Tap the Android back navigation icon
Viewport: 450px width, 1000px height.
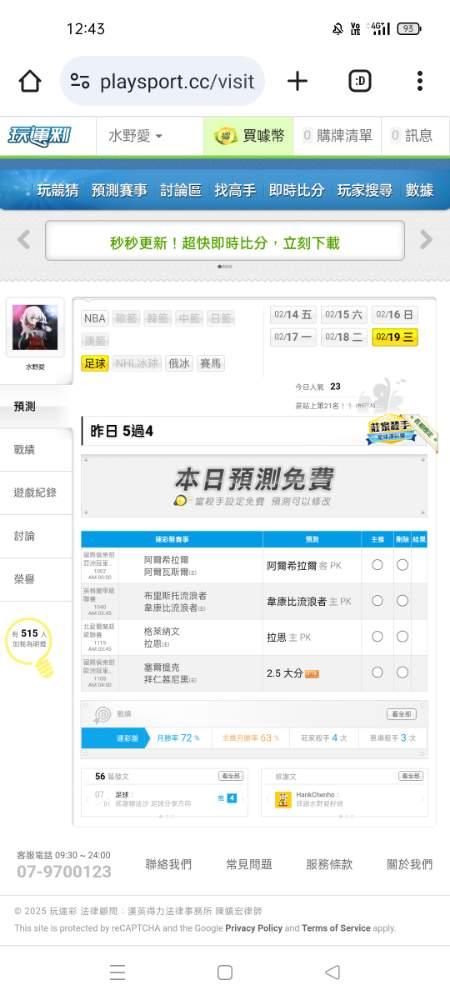click(332, 971)
